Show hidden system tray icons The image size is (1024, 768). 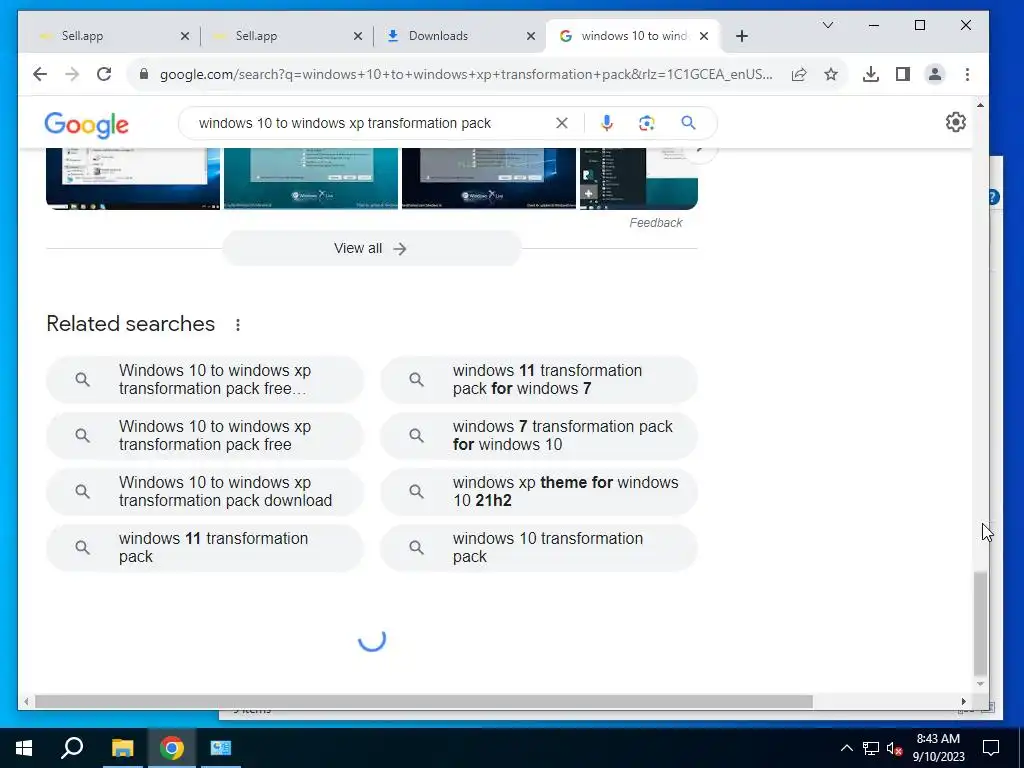point(846,748)
